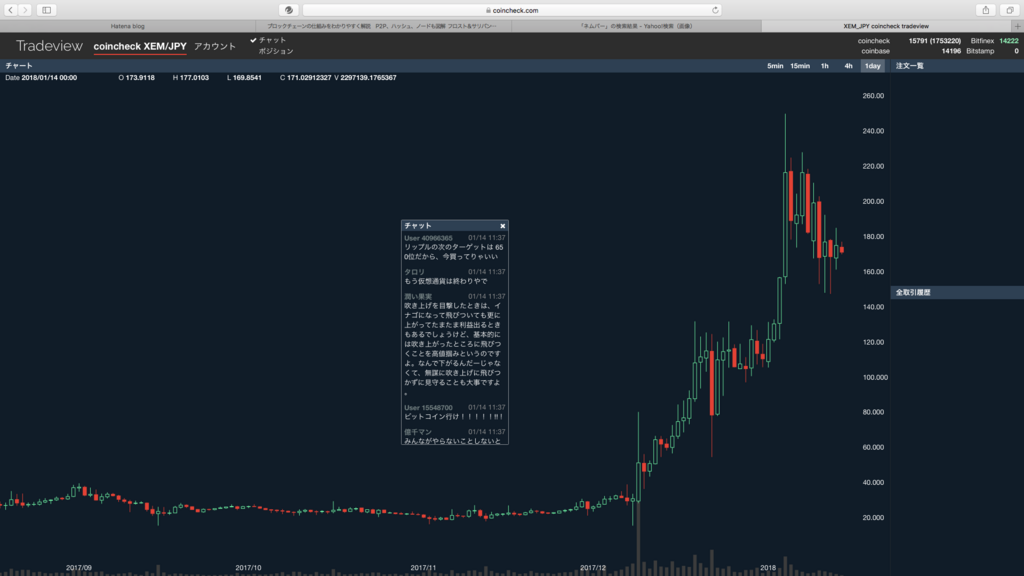Close the チャット chat popup
This screenshot has width=1024, height=576.
503,226
